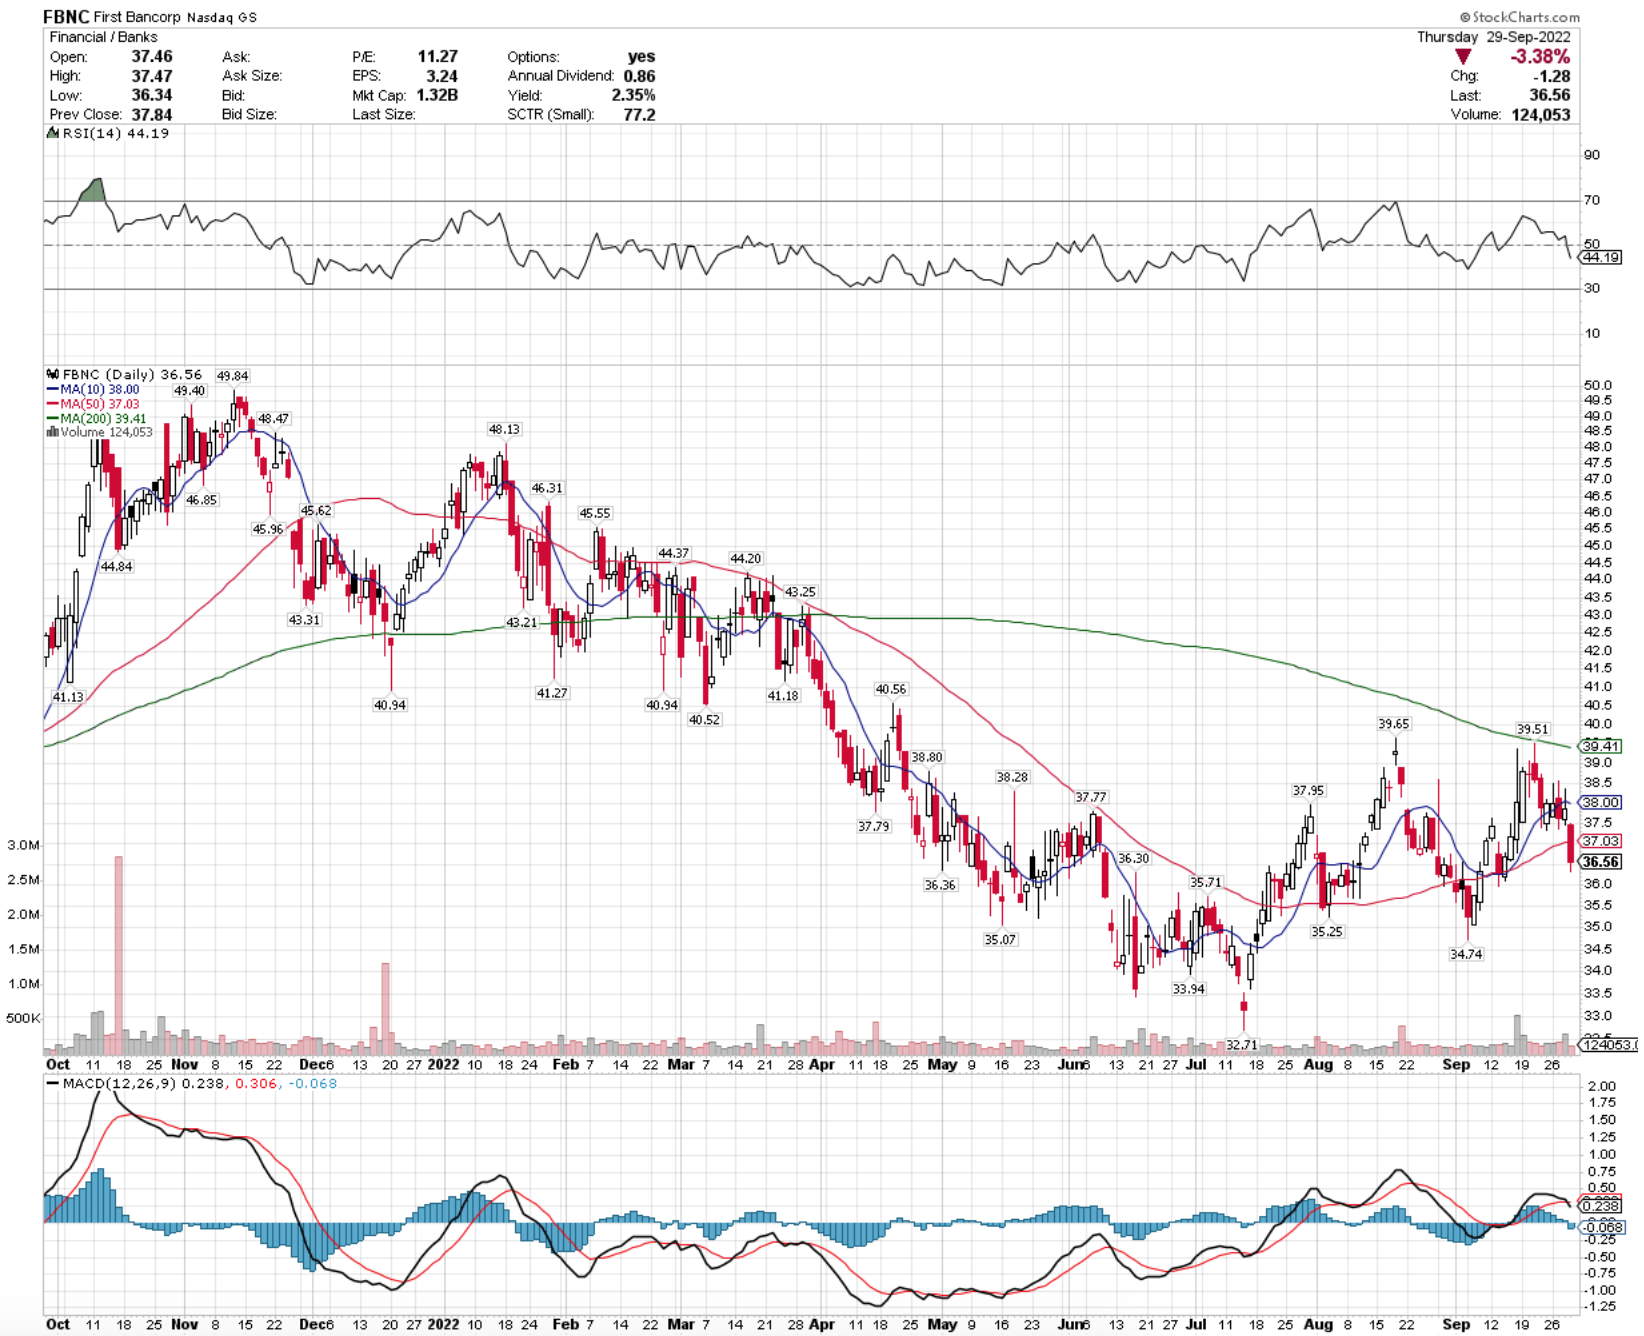Click the First Bancorp company name
The height and width of the screenshot is (1336, 1644).
pos(138,17)
